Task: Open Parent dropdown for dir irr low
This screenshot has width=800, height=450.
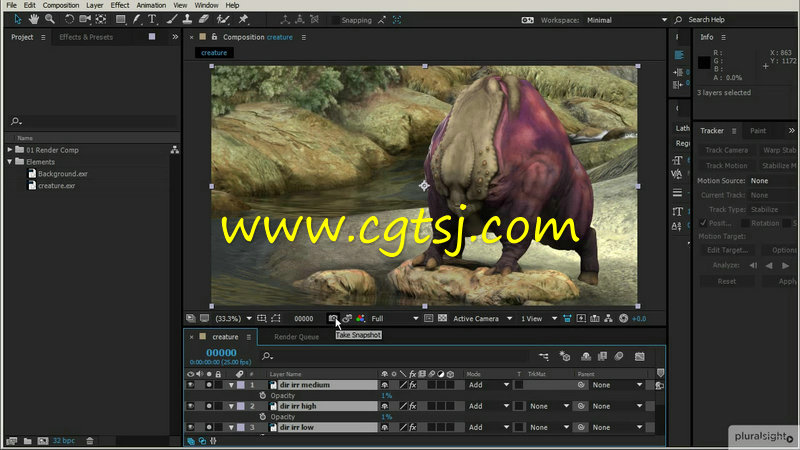Action: 617,428
